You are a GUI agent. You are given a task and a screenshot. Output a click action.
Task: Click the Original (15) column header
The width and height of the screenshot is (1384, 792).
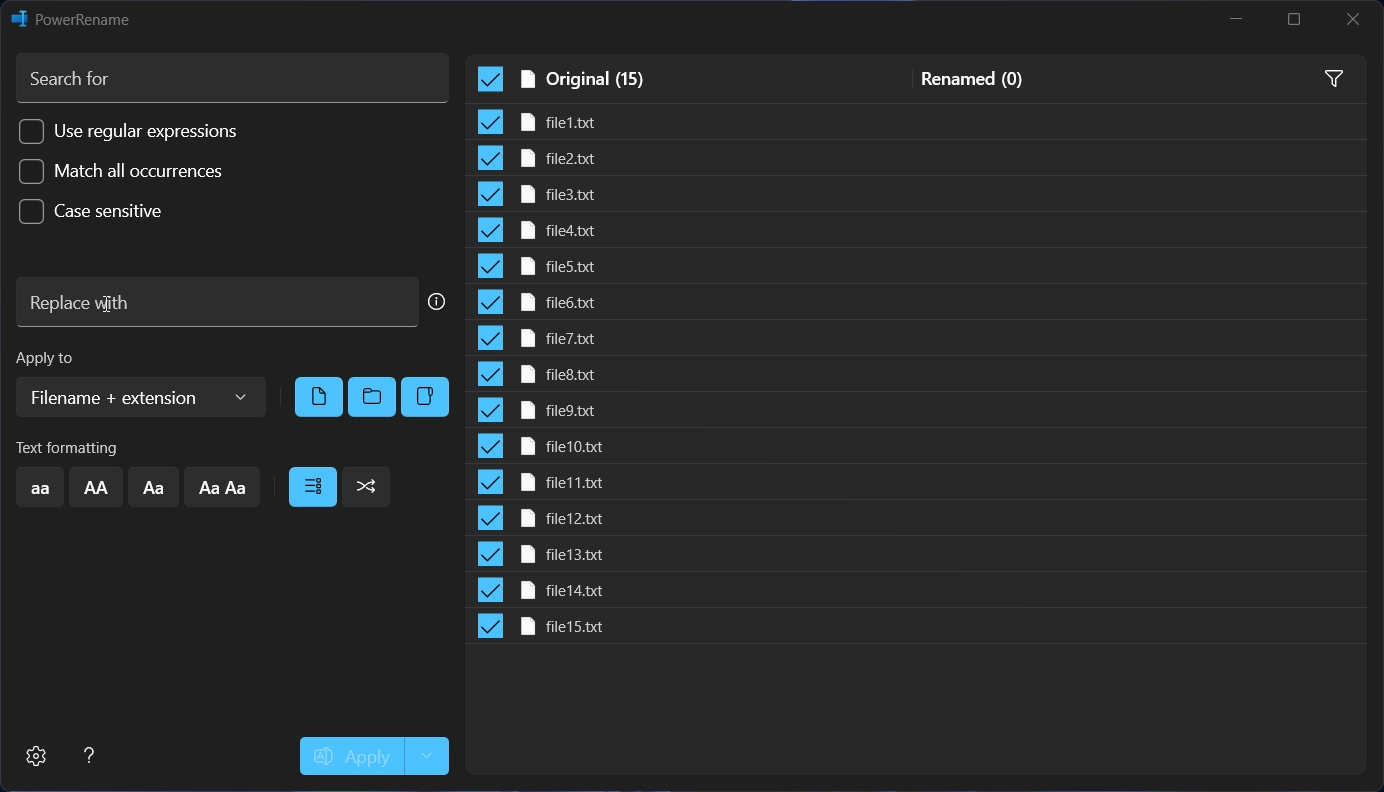click(x=594, y=79)
